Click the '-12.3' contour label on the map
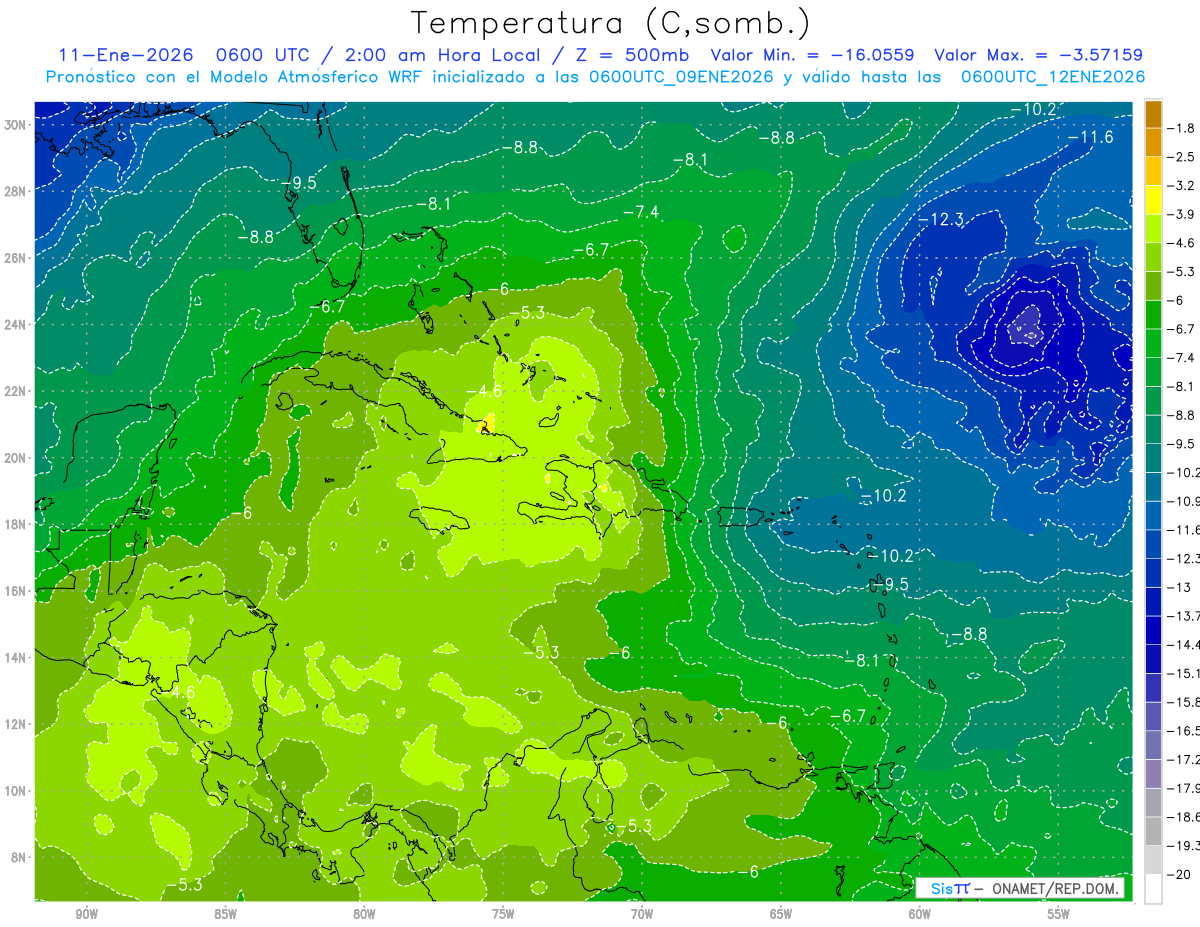Image resolution: width=1200 pixels, height=927 pixels. (940, 219)
